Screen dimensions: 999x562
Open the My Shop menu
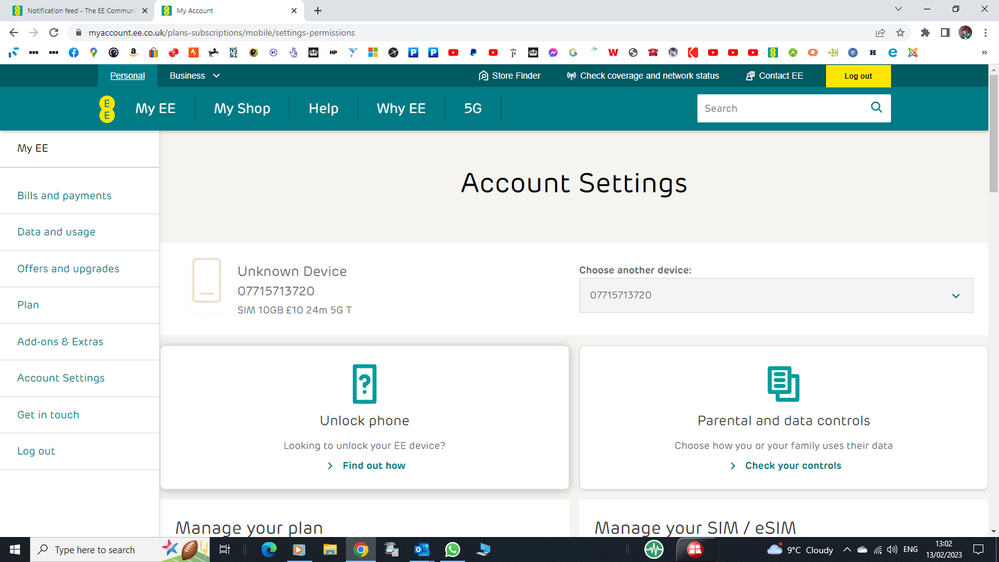(242, 108)
